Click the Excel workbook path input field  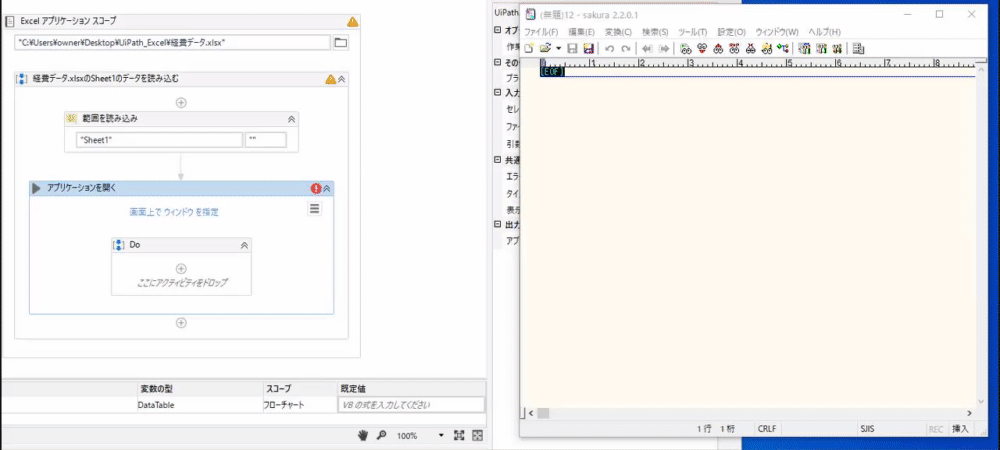click(172, 43)
